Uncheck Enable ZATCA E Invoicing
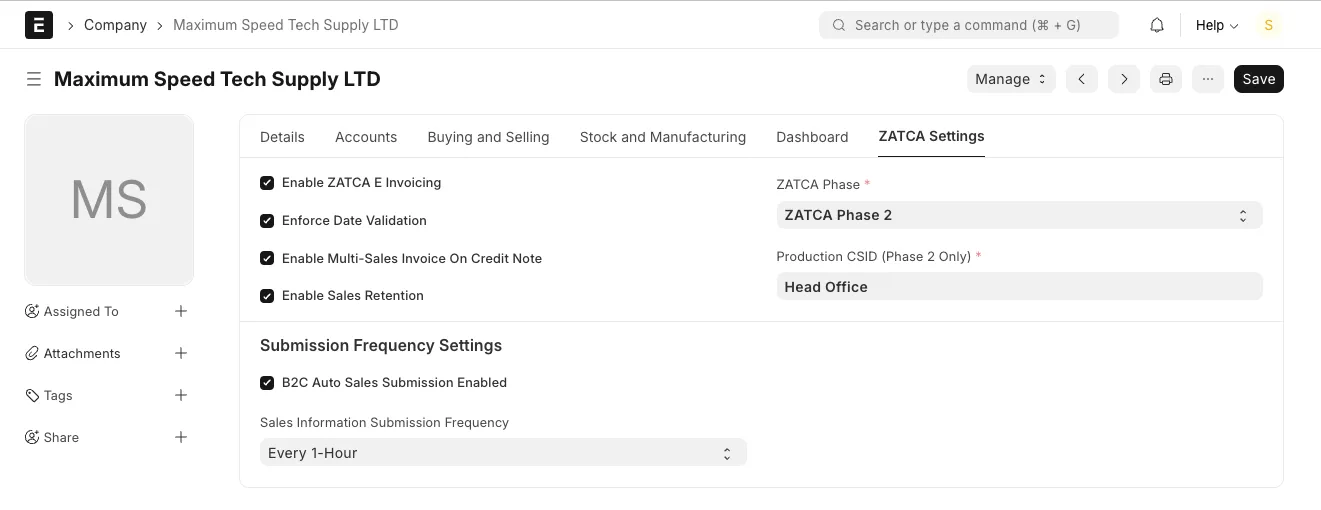The height and width of the screenshot is (510, 1321). tap(267, 183)
